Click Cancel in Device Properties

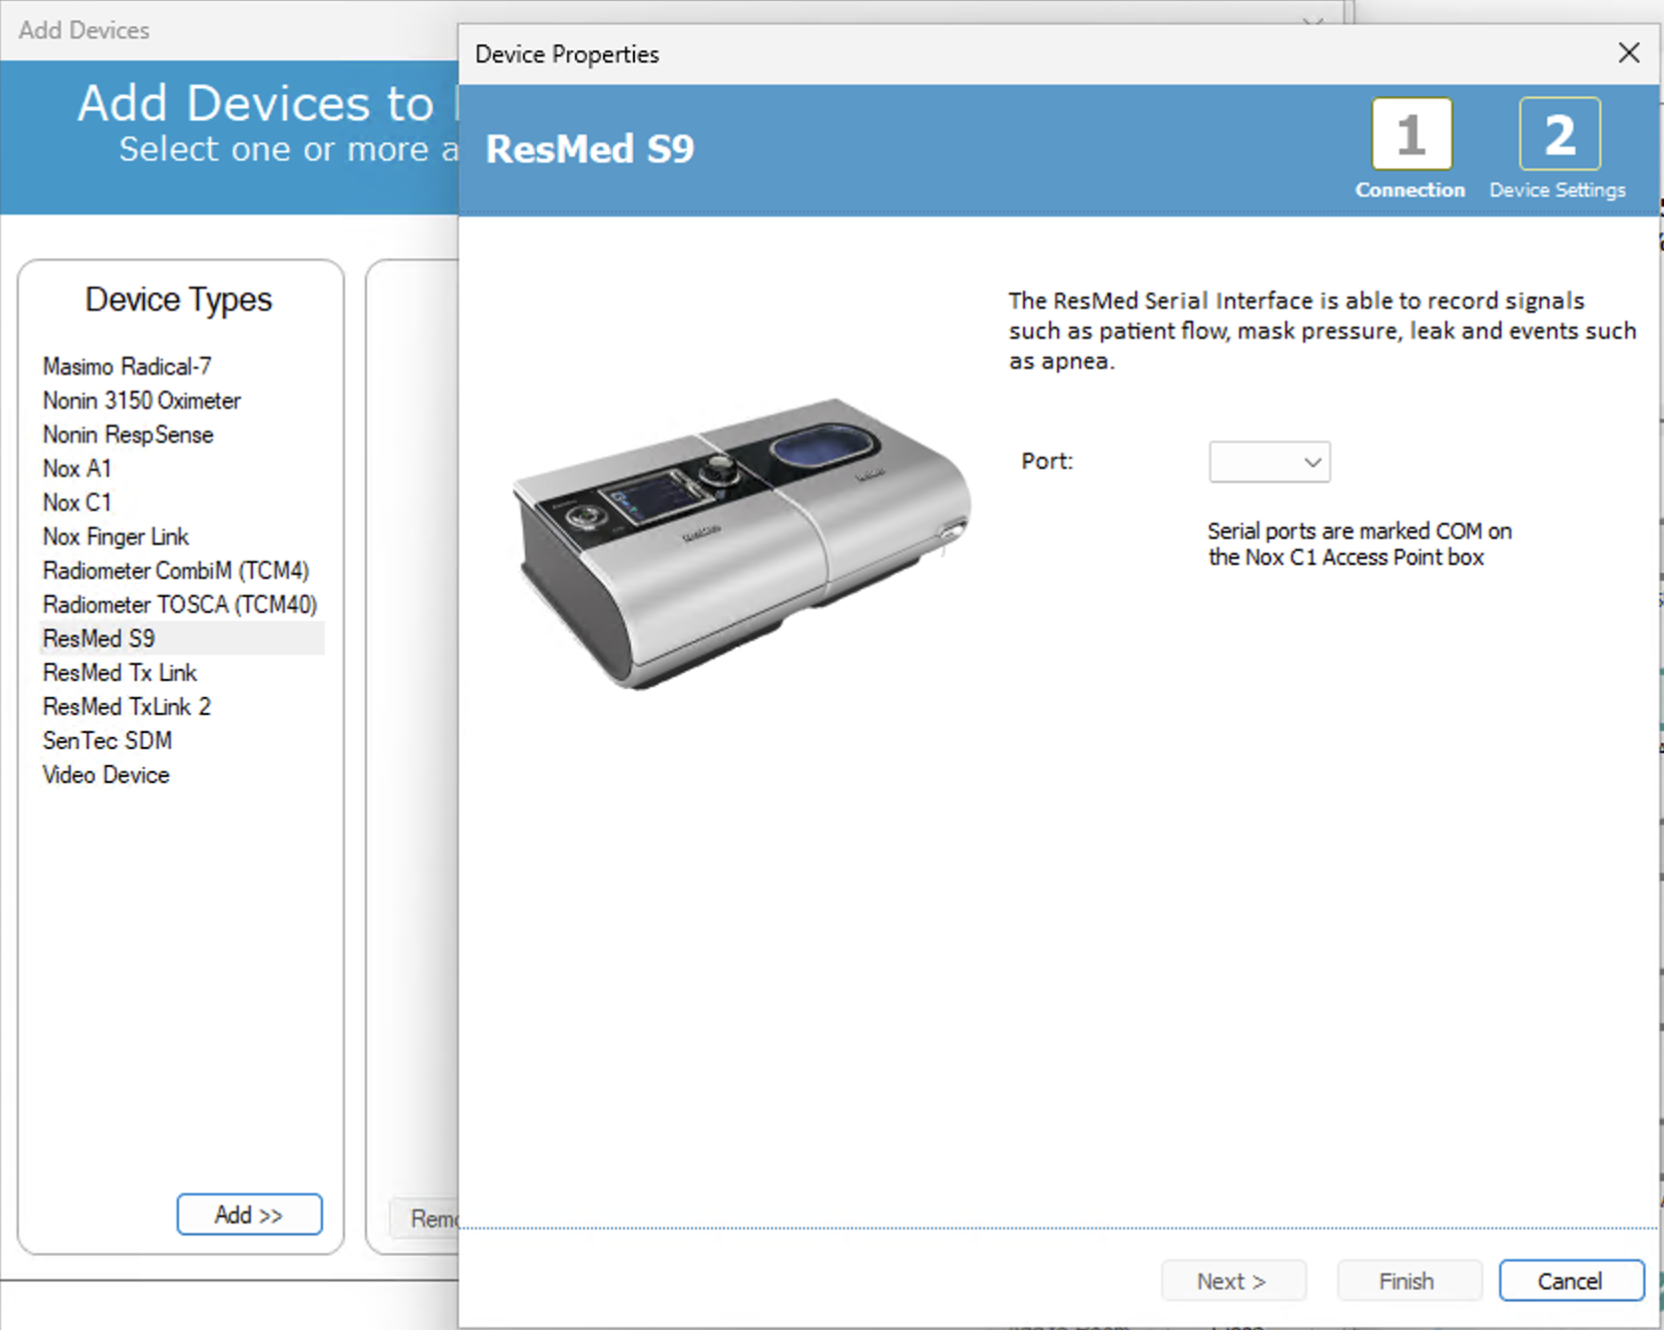click(x=1571, y=1281)
